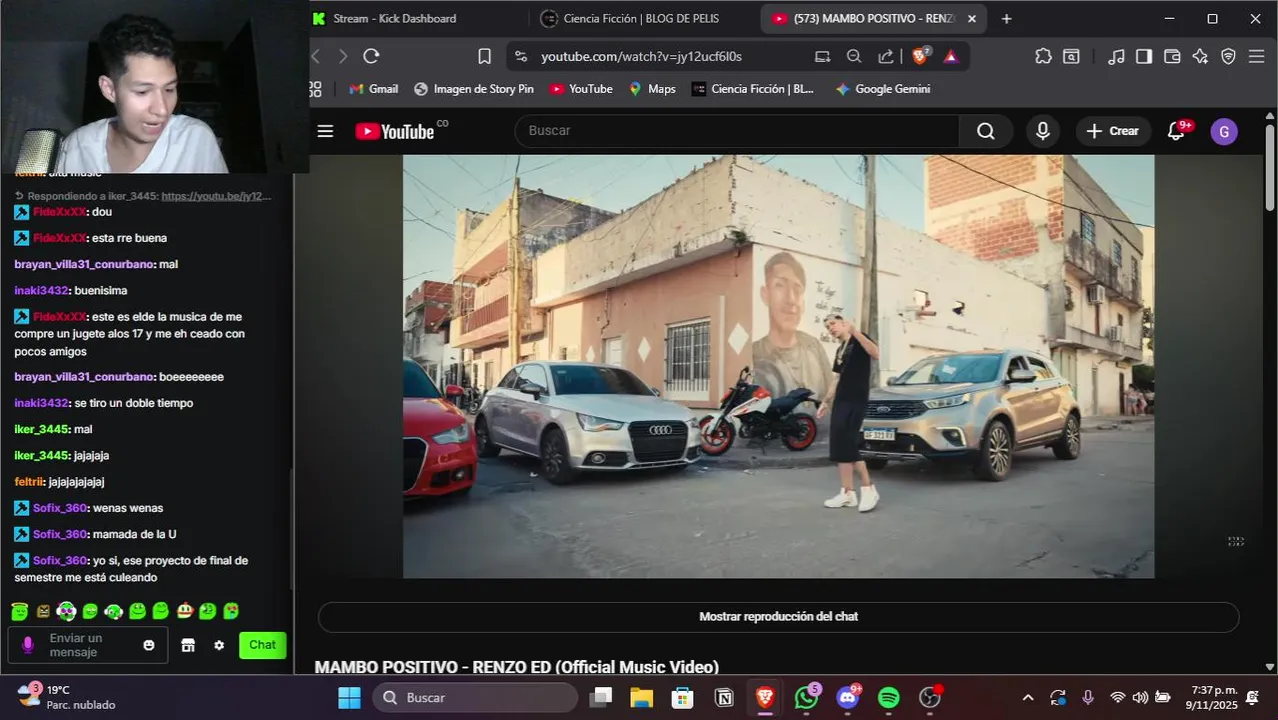Screen dimensions: 1278x720
Task: Switch to Ciencia Ficción BLOG DE PELIS tab
Action: pyautogui.click(x=640, y=18)
